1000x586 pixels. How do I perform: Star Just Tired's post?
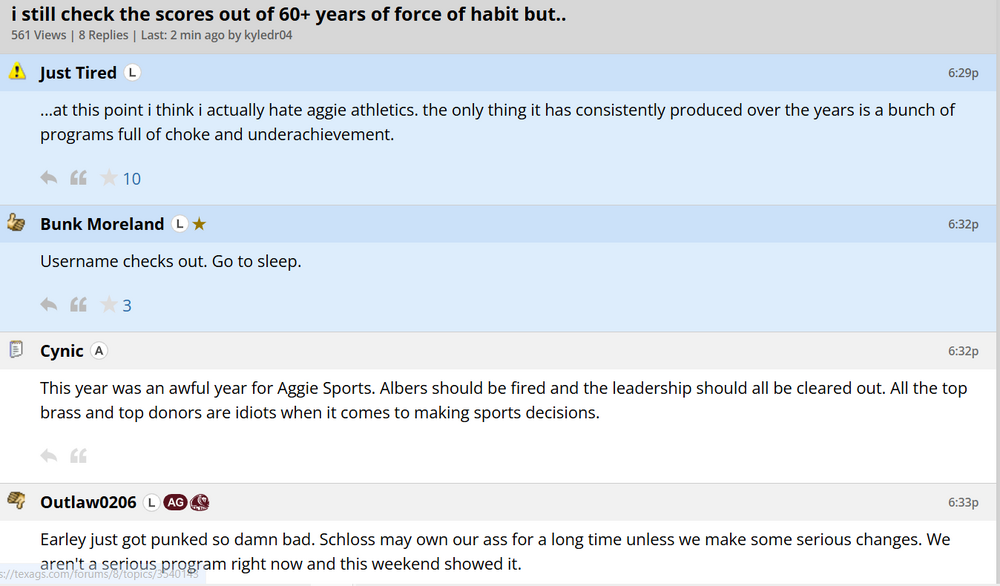(x=109, y=178)
